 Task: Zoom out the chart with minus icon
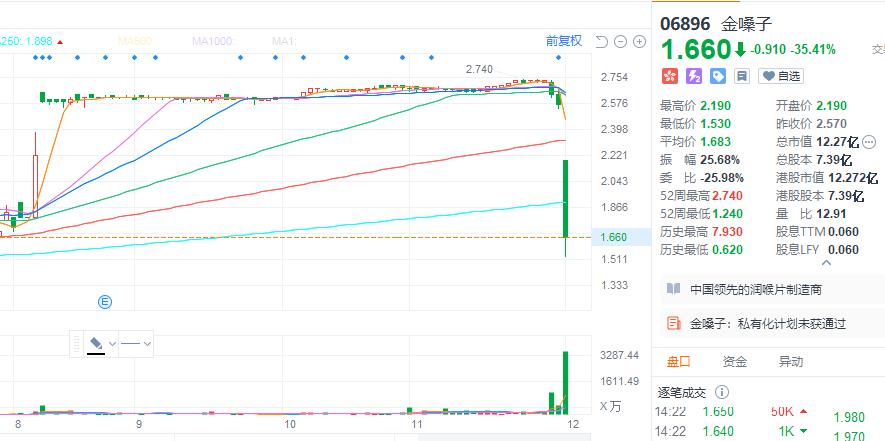tap(620, 41)
